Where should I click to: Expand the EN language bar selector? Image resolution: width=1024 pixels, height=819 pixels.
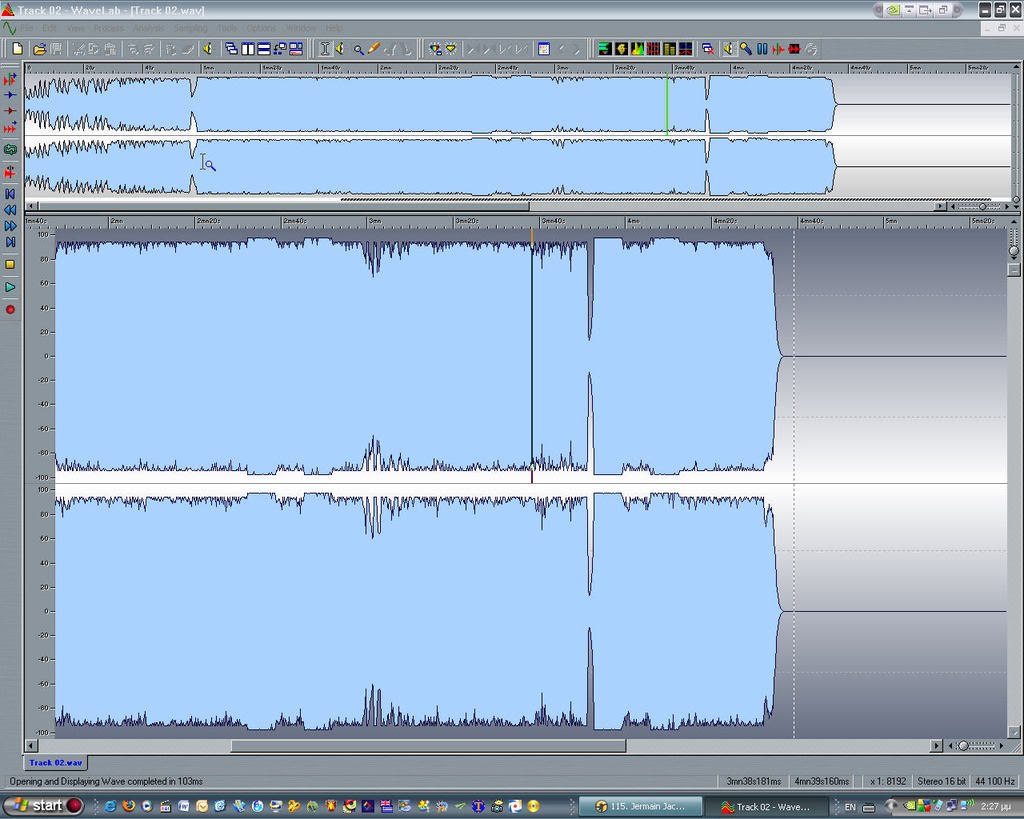click(850, 806)
